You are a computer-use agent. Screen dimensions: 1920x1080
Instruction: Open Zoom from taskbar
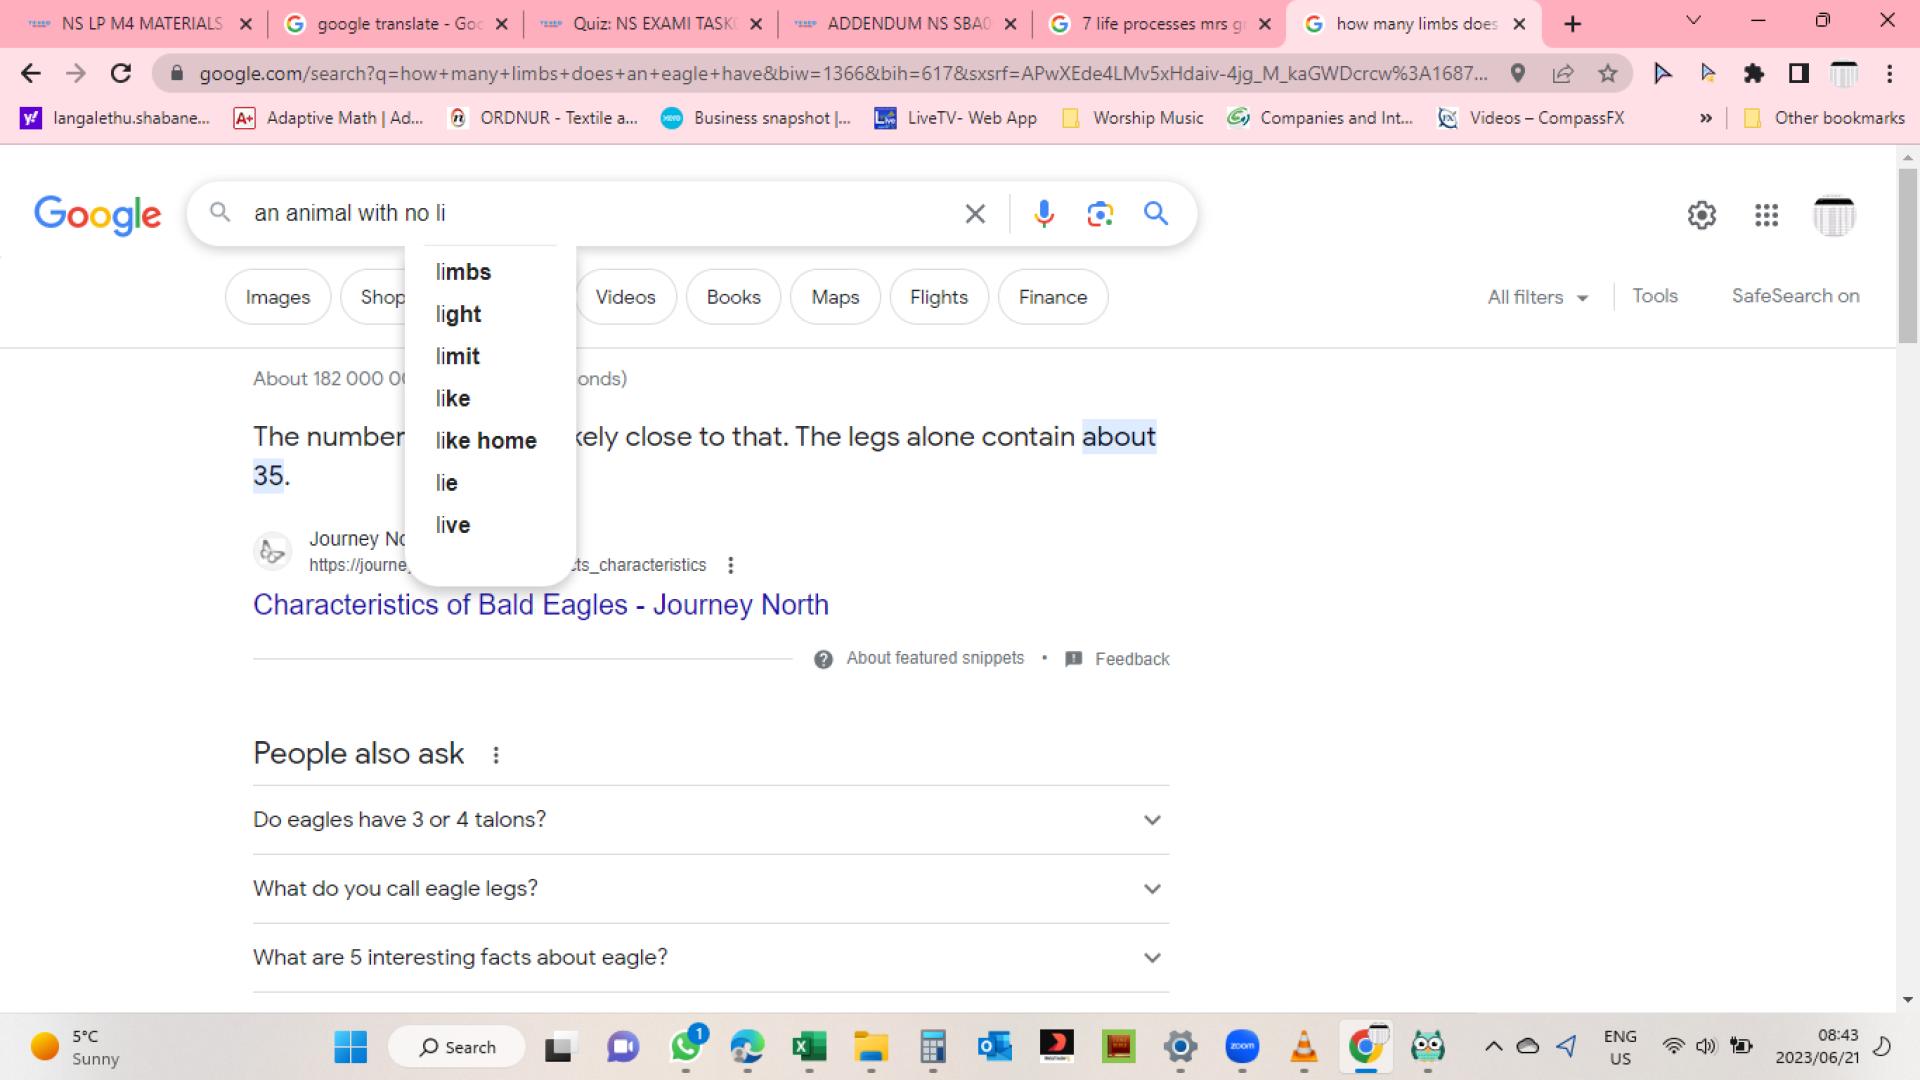[1242, 1047]
